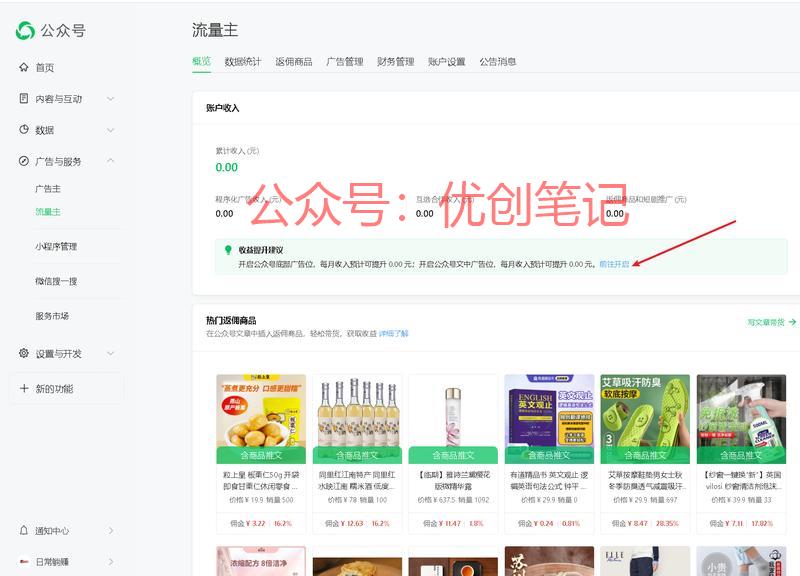
Task: Switch to the 公告消息 tab
Action: click(x=497, y=62)
